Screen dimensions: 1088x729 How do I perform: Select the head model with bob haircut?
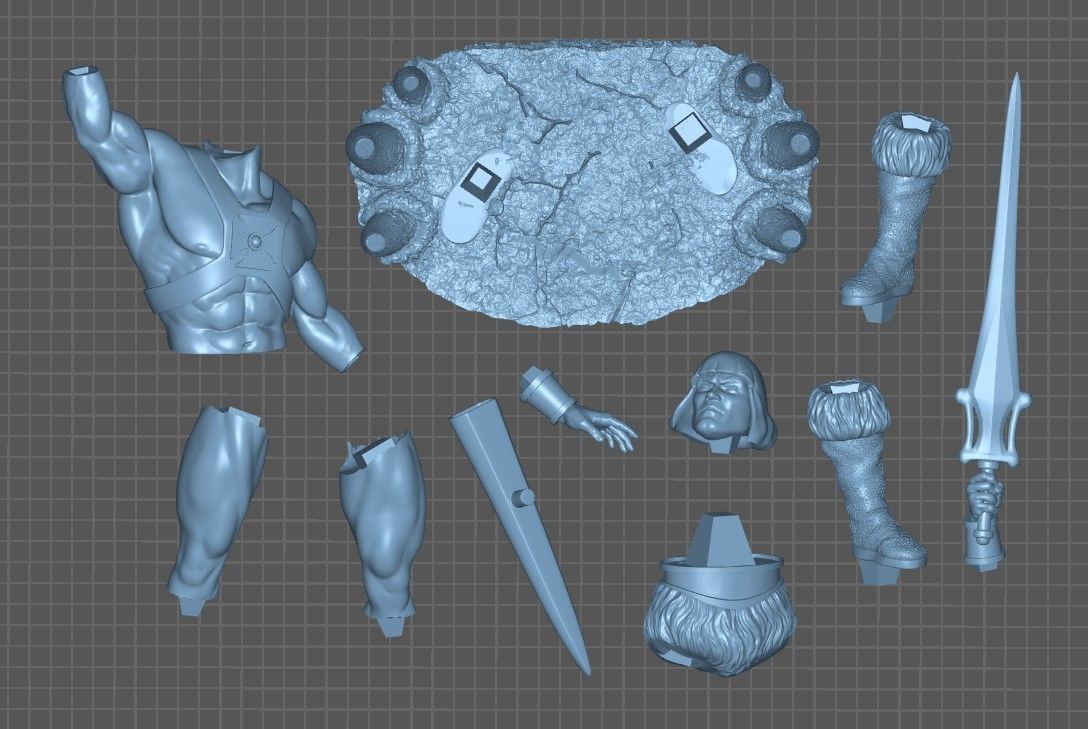click(724, 404)
